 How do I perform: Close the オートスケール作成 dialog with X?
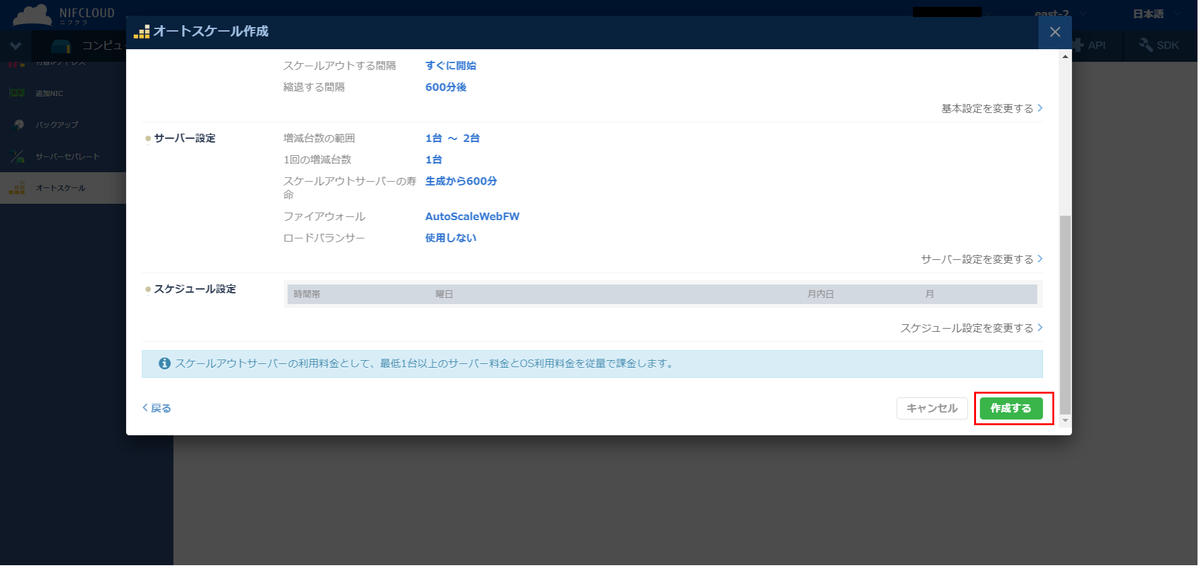1054,32
